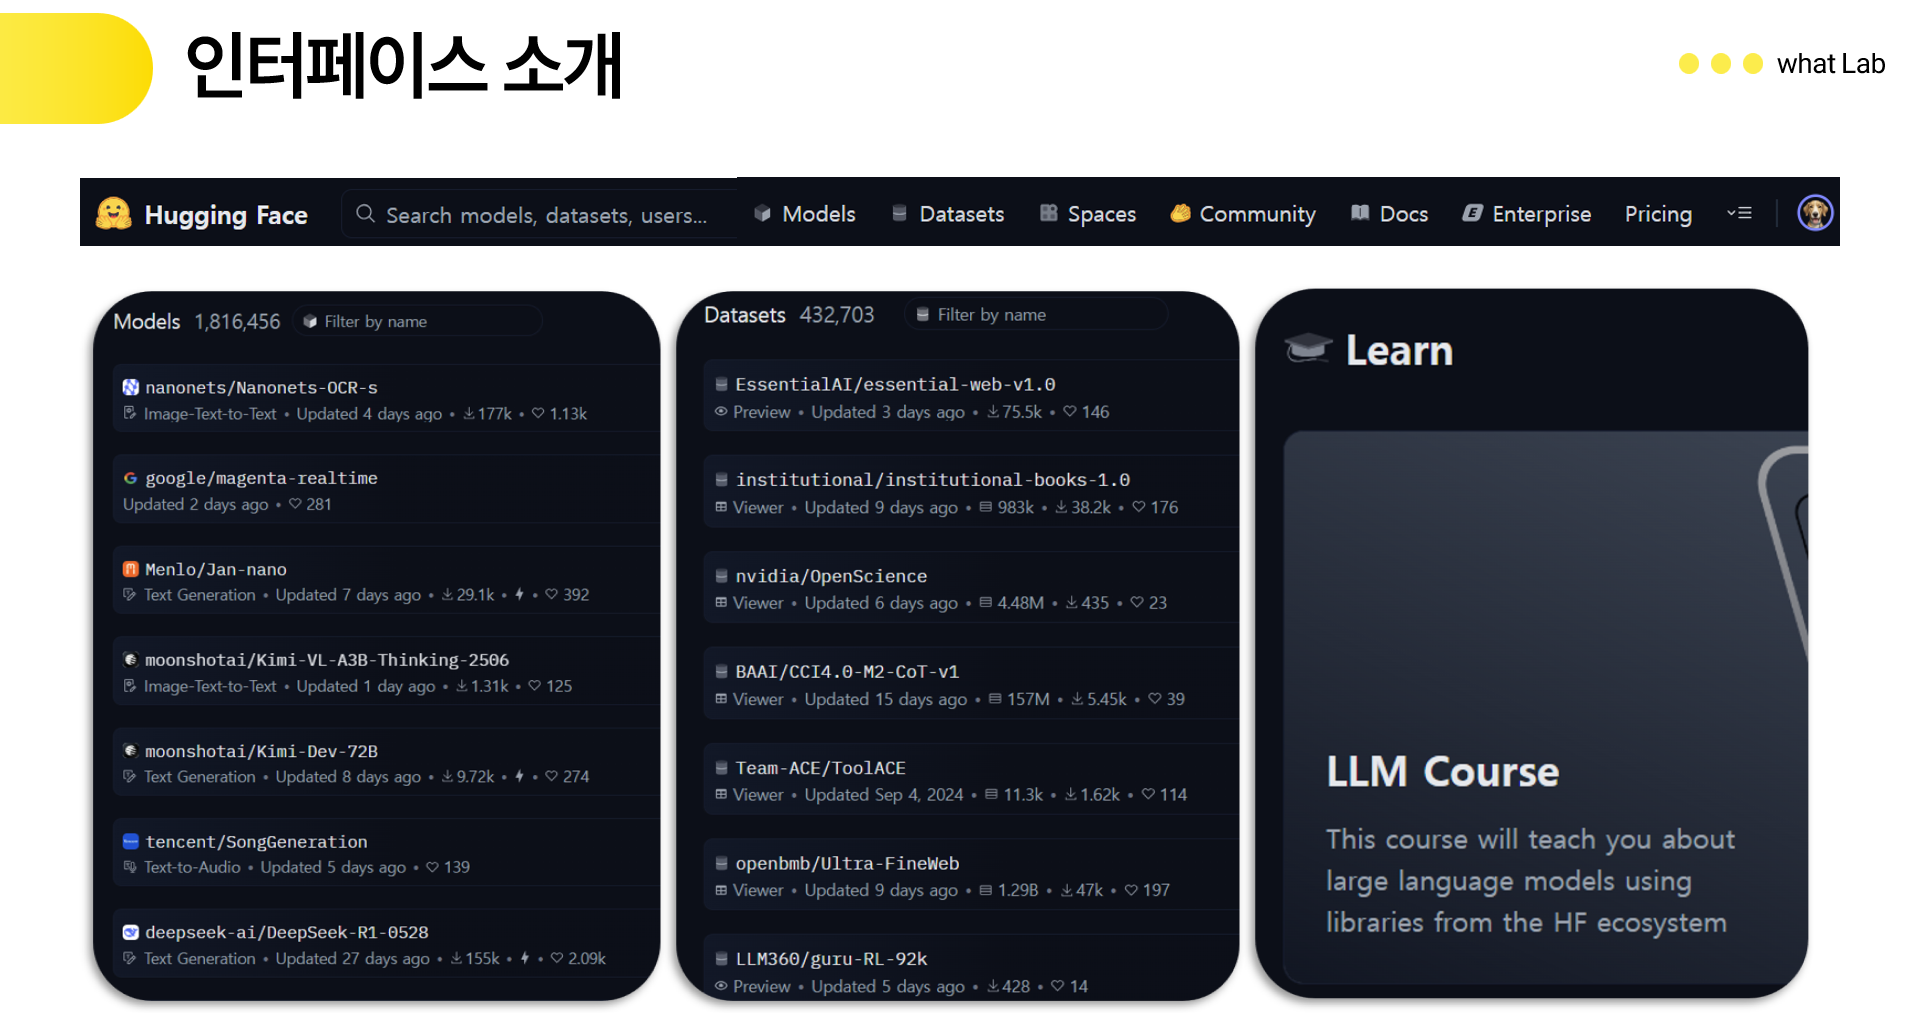Open nanonets/Nanonets-OCR-s model
This screenshot has height=1013, width=1916.
pos(261,387)
